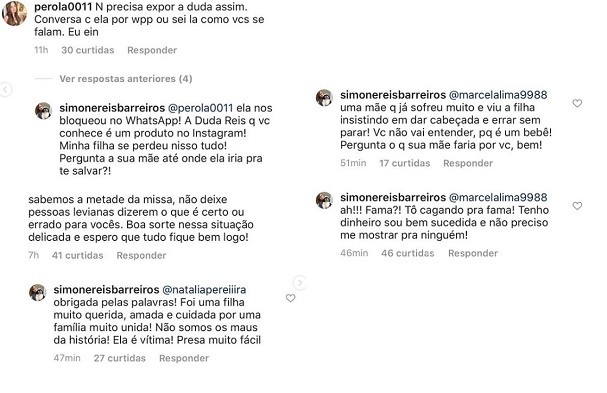
Task: Like the 'Fama?! Tô cagando' comment
Action: coord(577,206)
